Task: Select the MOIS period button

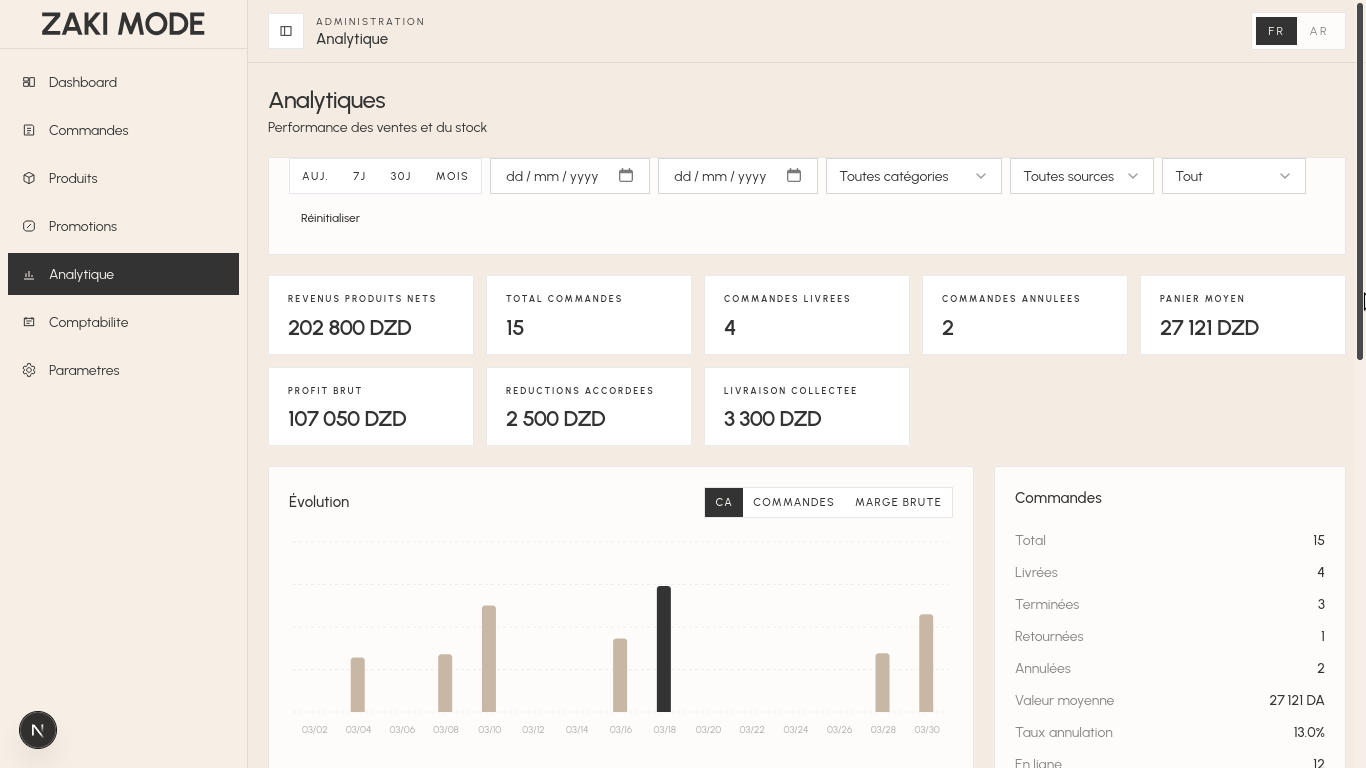Action: (452, 176)
